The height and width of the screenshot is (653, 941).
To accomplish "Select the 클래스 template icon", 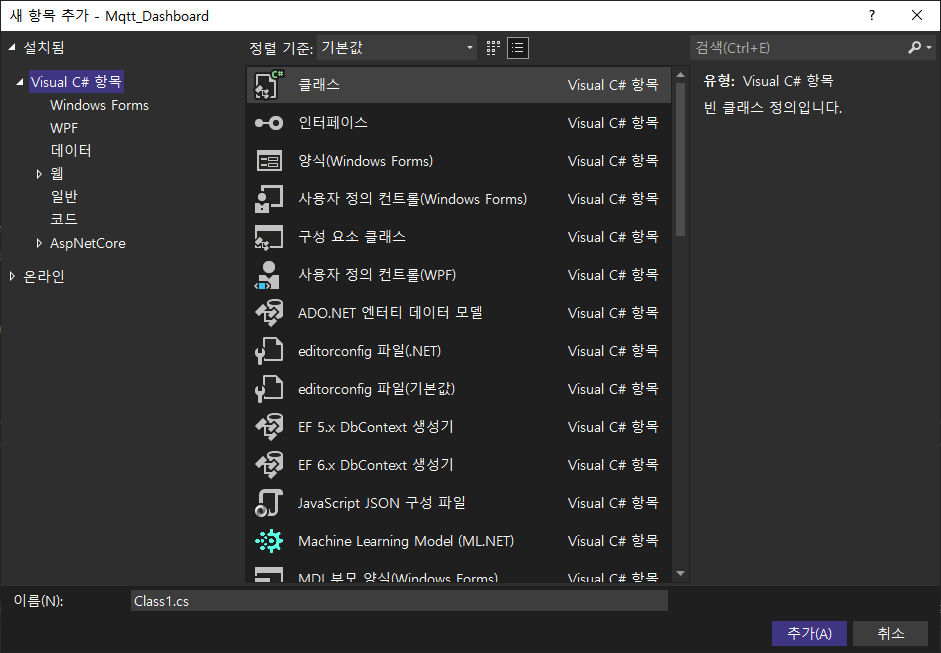I will 268,85.
